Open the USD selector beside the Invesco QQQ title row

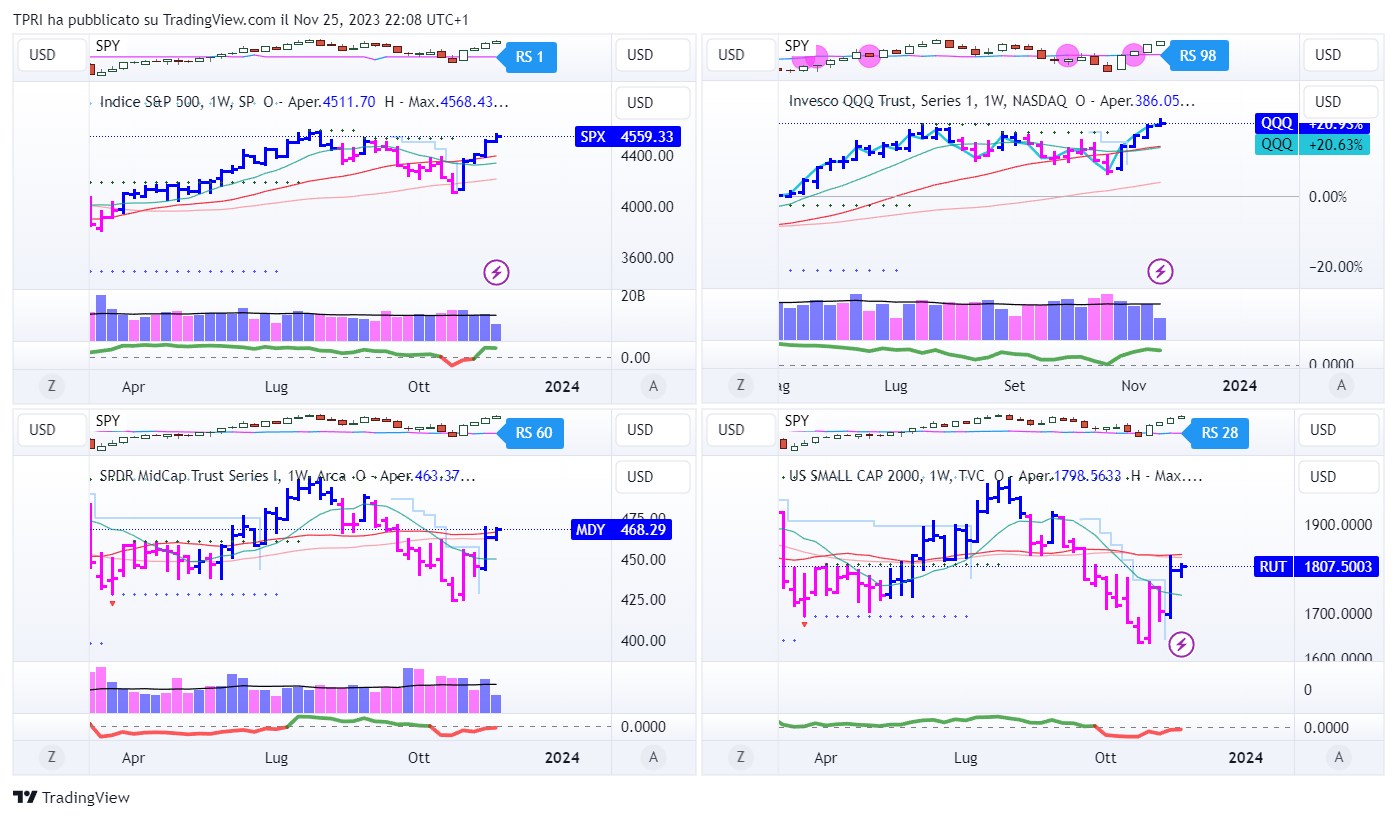pos(1328,102)
